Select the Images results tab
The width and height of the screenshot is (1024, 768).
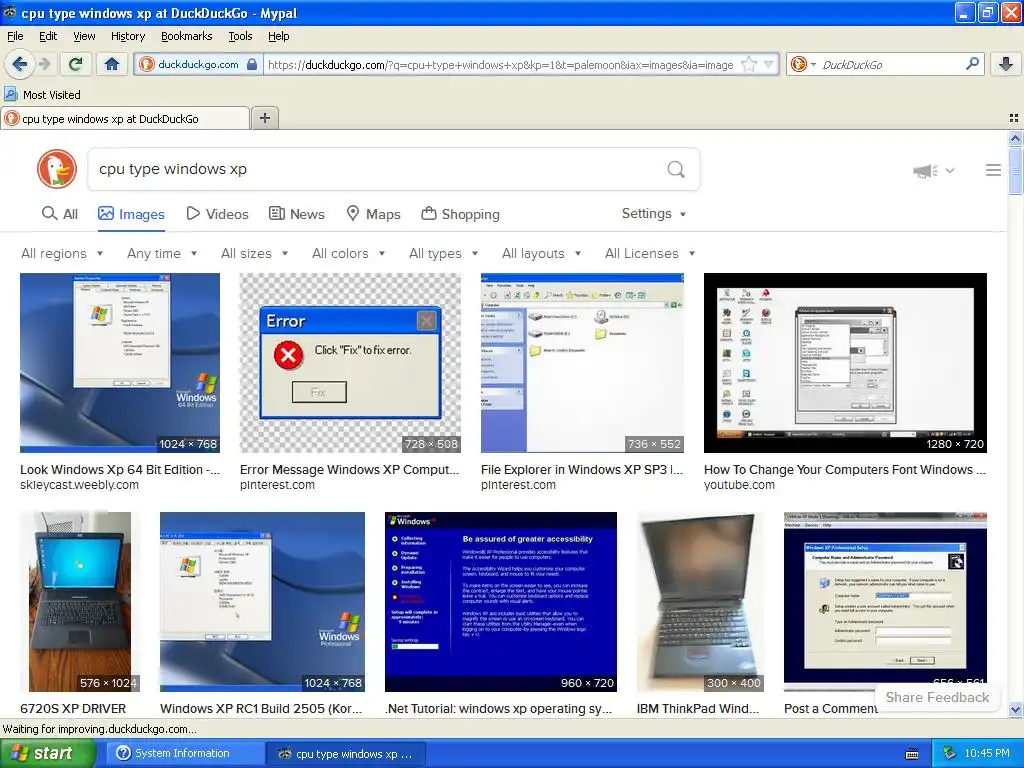[131, 214]
